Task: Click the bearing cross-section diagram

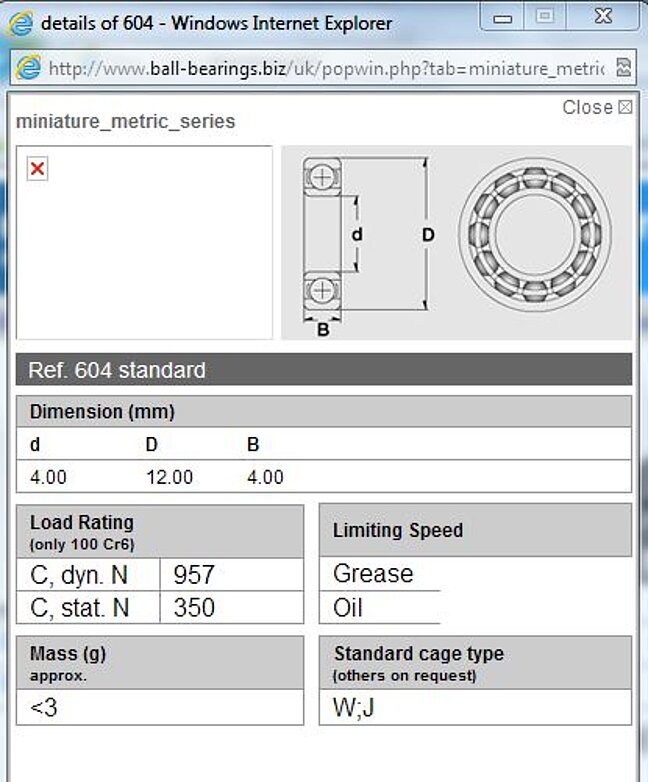Action: coord(366,243)
